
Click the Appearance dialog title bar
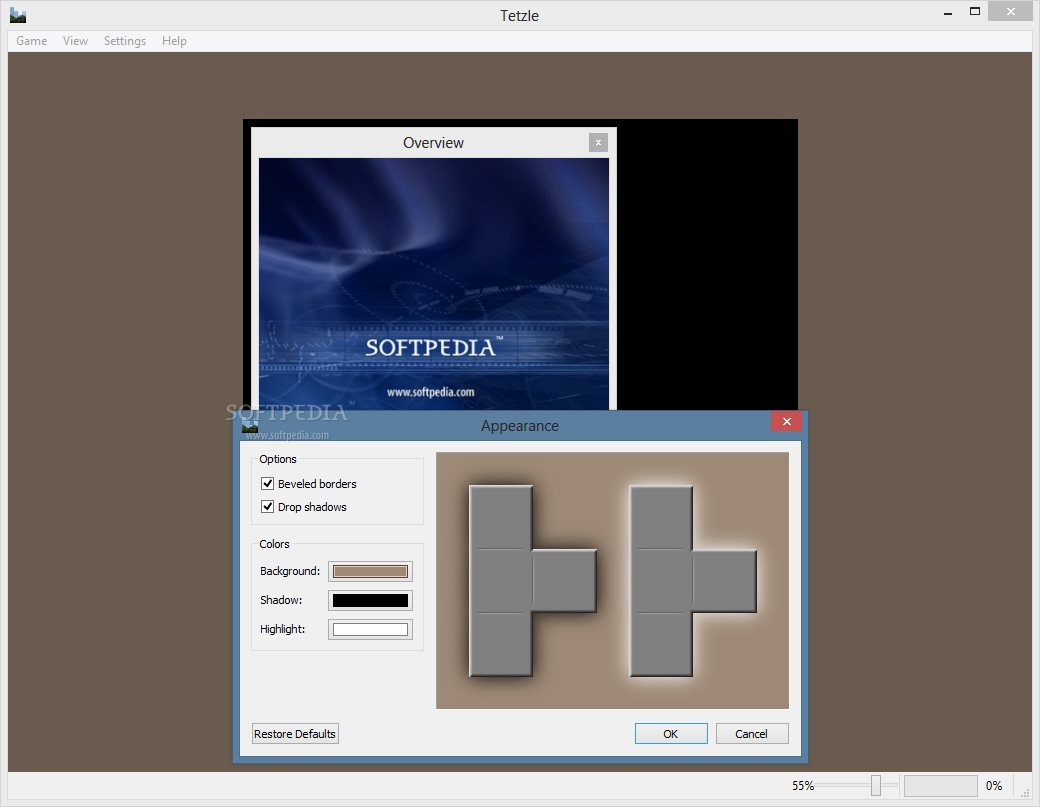point(519,426)
